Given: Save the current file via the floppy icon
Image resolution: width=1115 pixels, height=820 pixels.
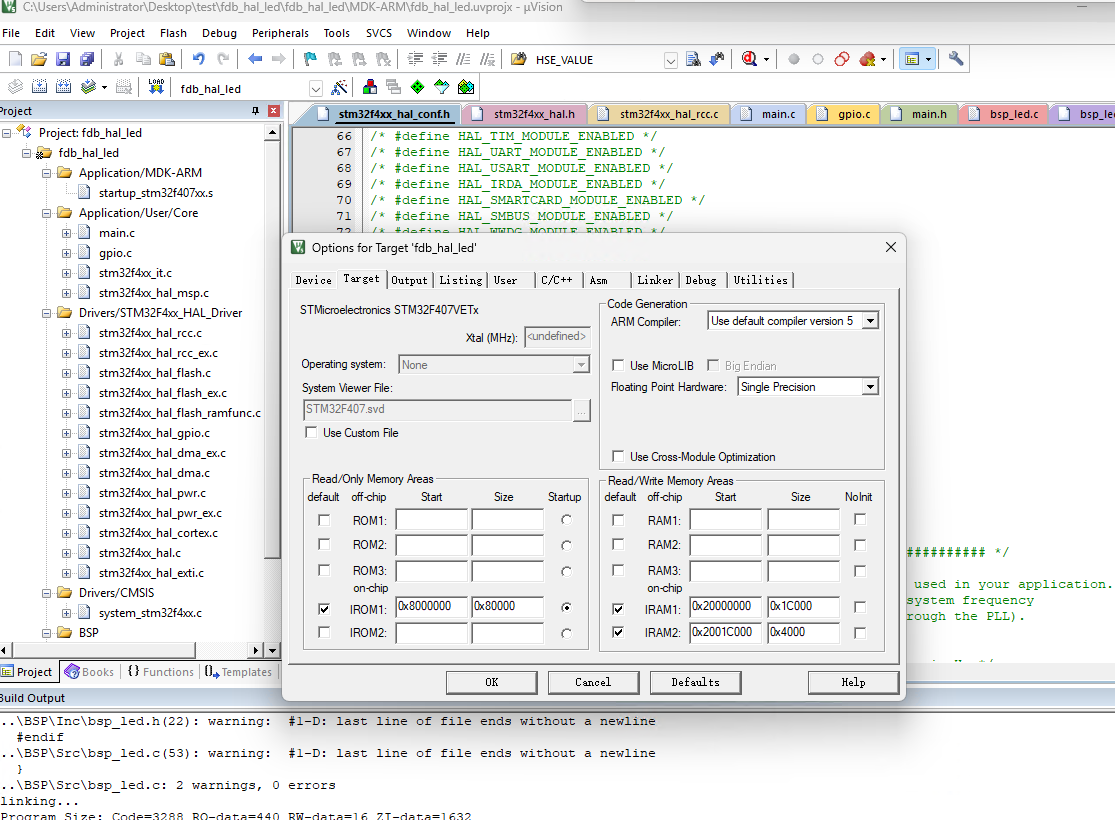Looking at the screenshot, I should tap(63, 60).
